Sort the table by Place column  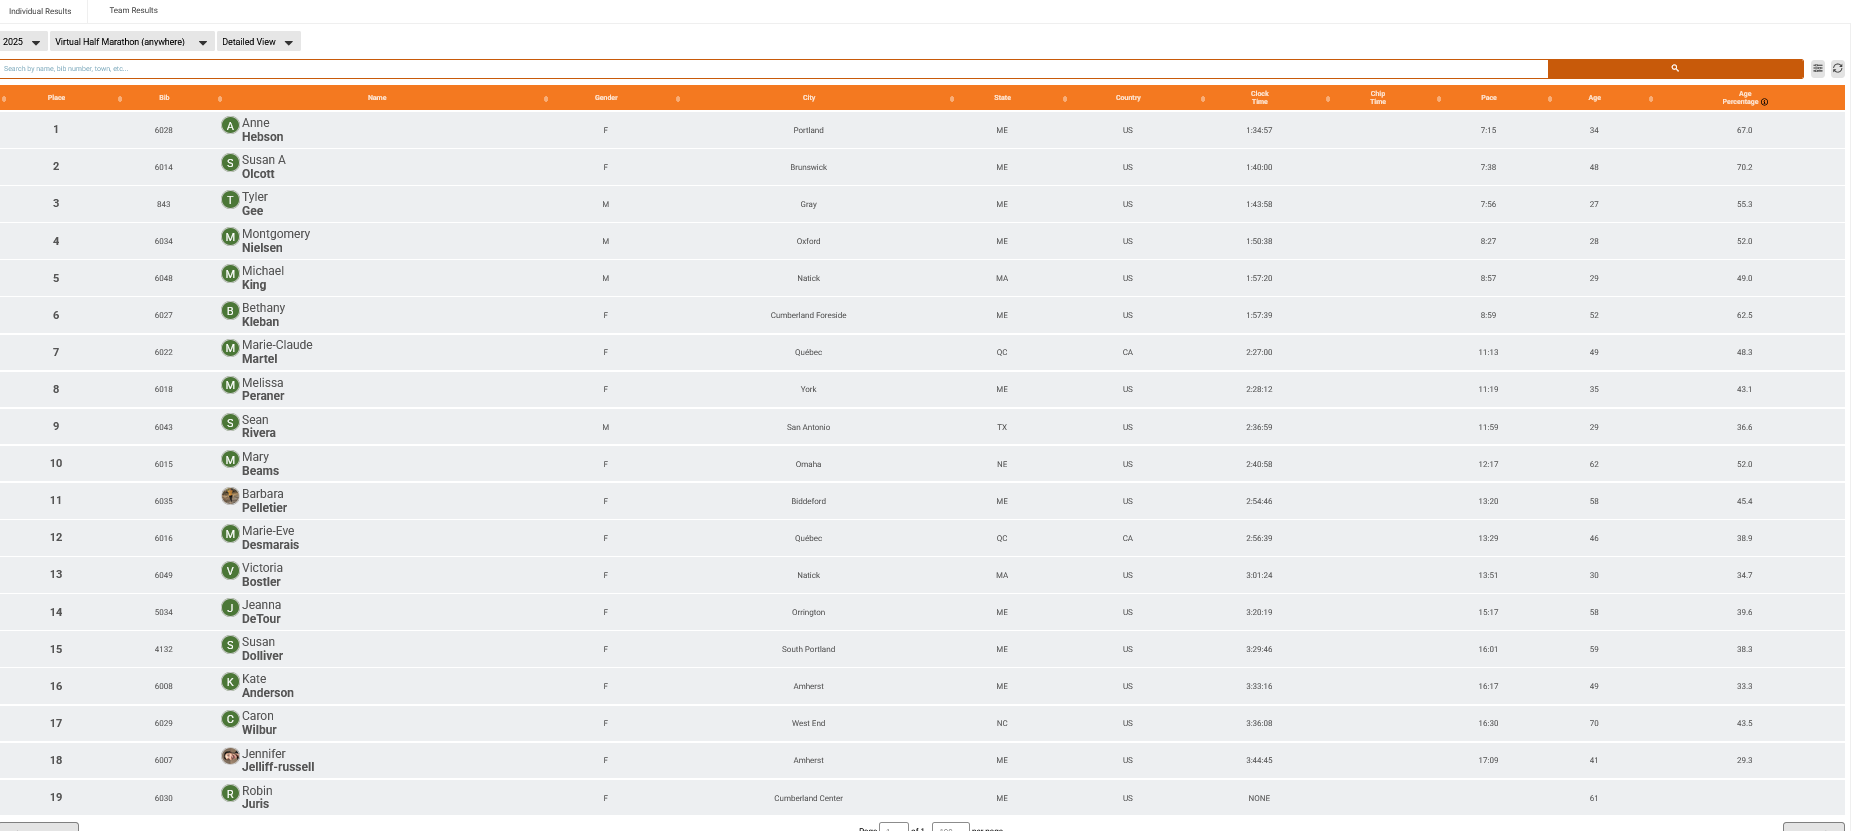pyautogui.click(x=56, y=98)
